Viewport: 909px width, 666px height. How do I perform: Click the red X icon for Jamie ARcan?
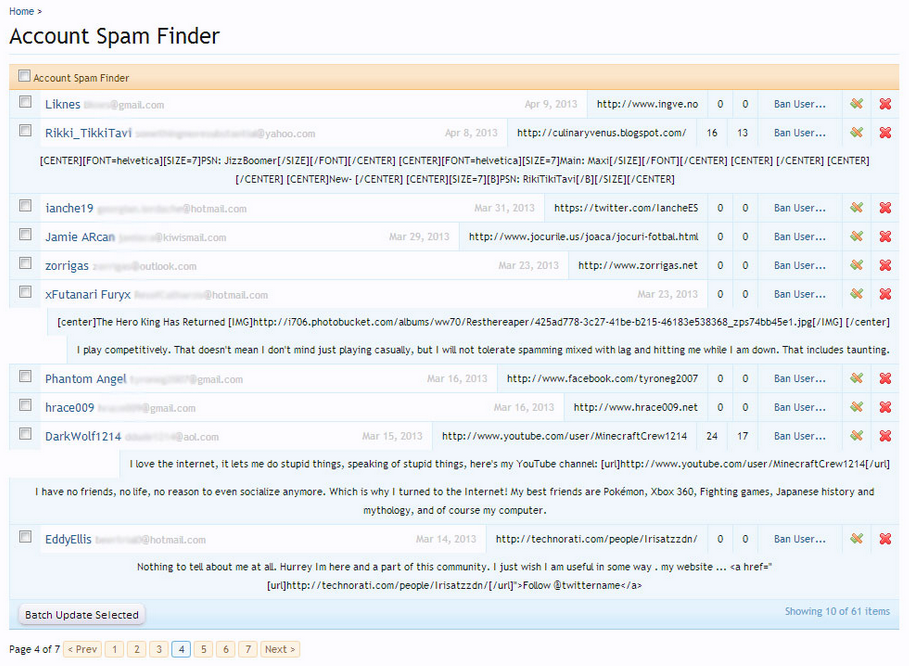885,237
